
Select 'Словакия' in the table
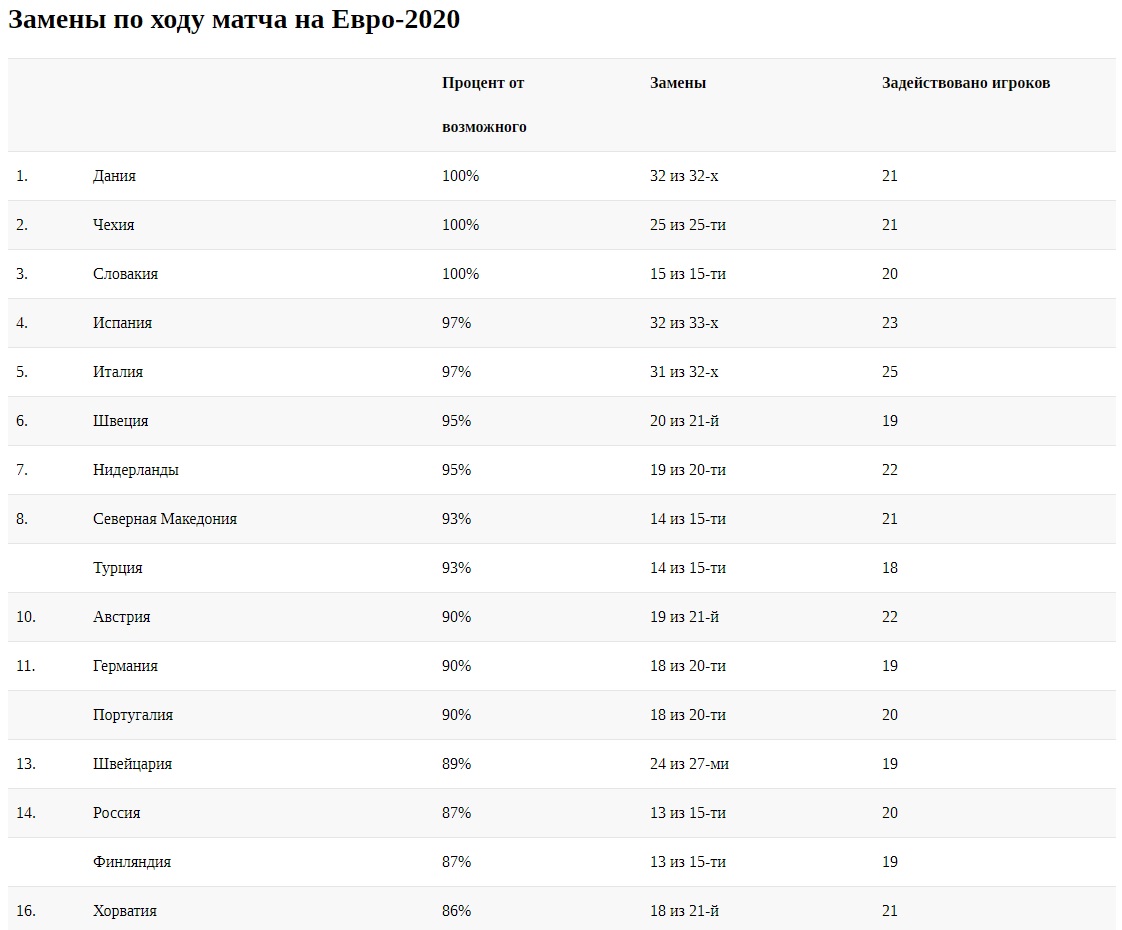coord(125,274)
